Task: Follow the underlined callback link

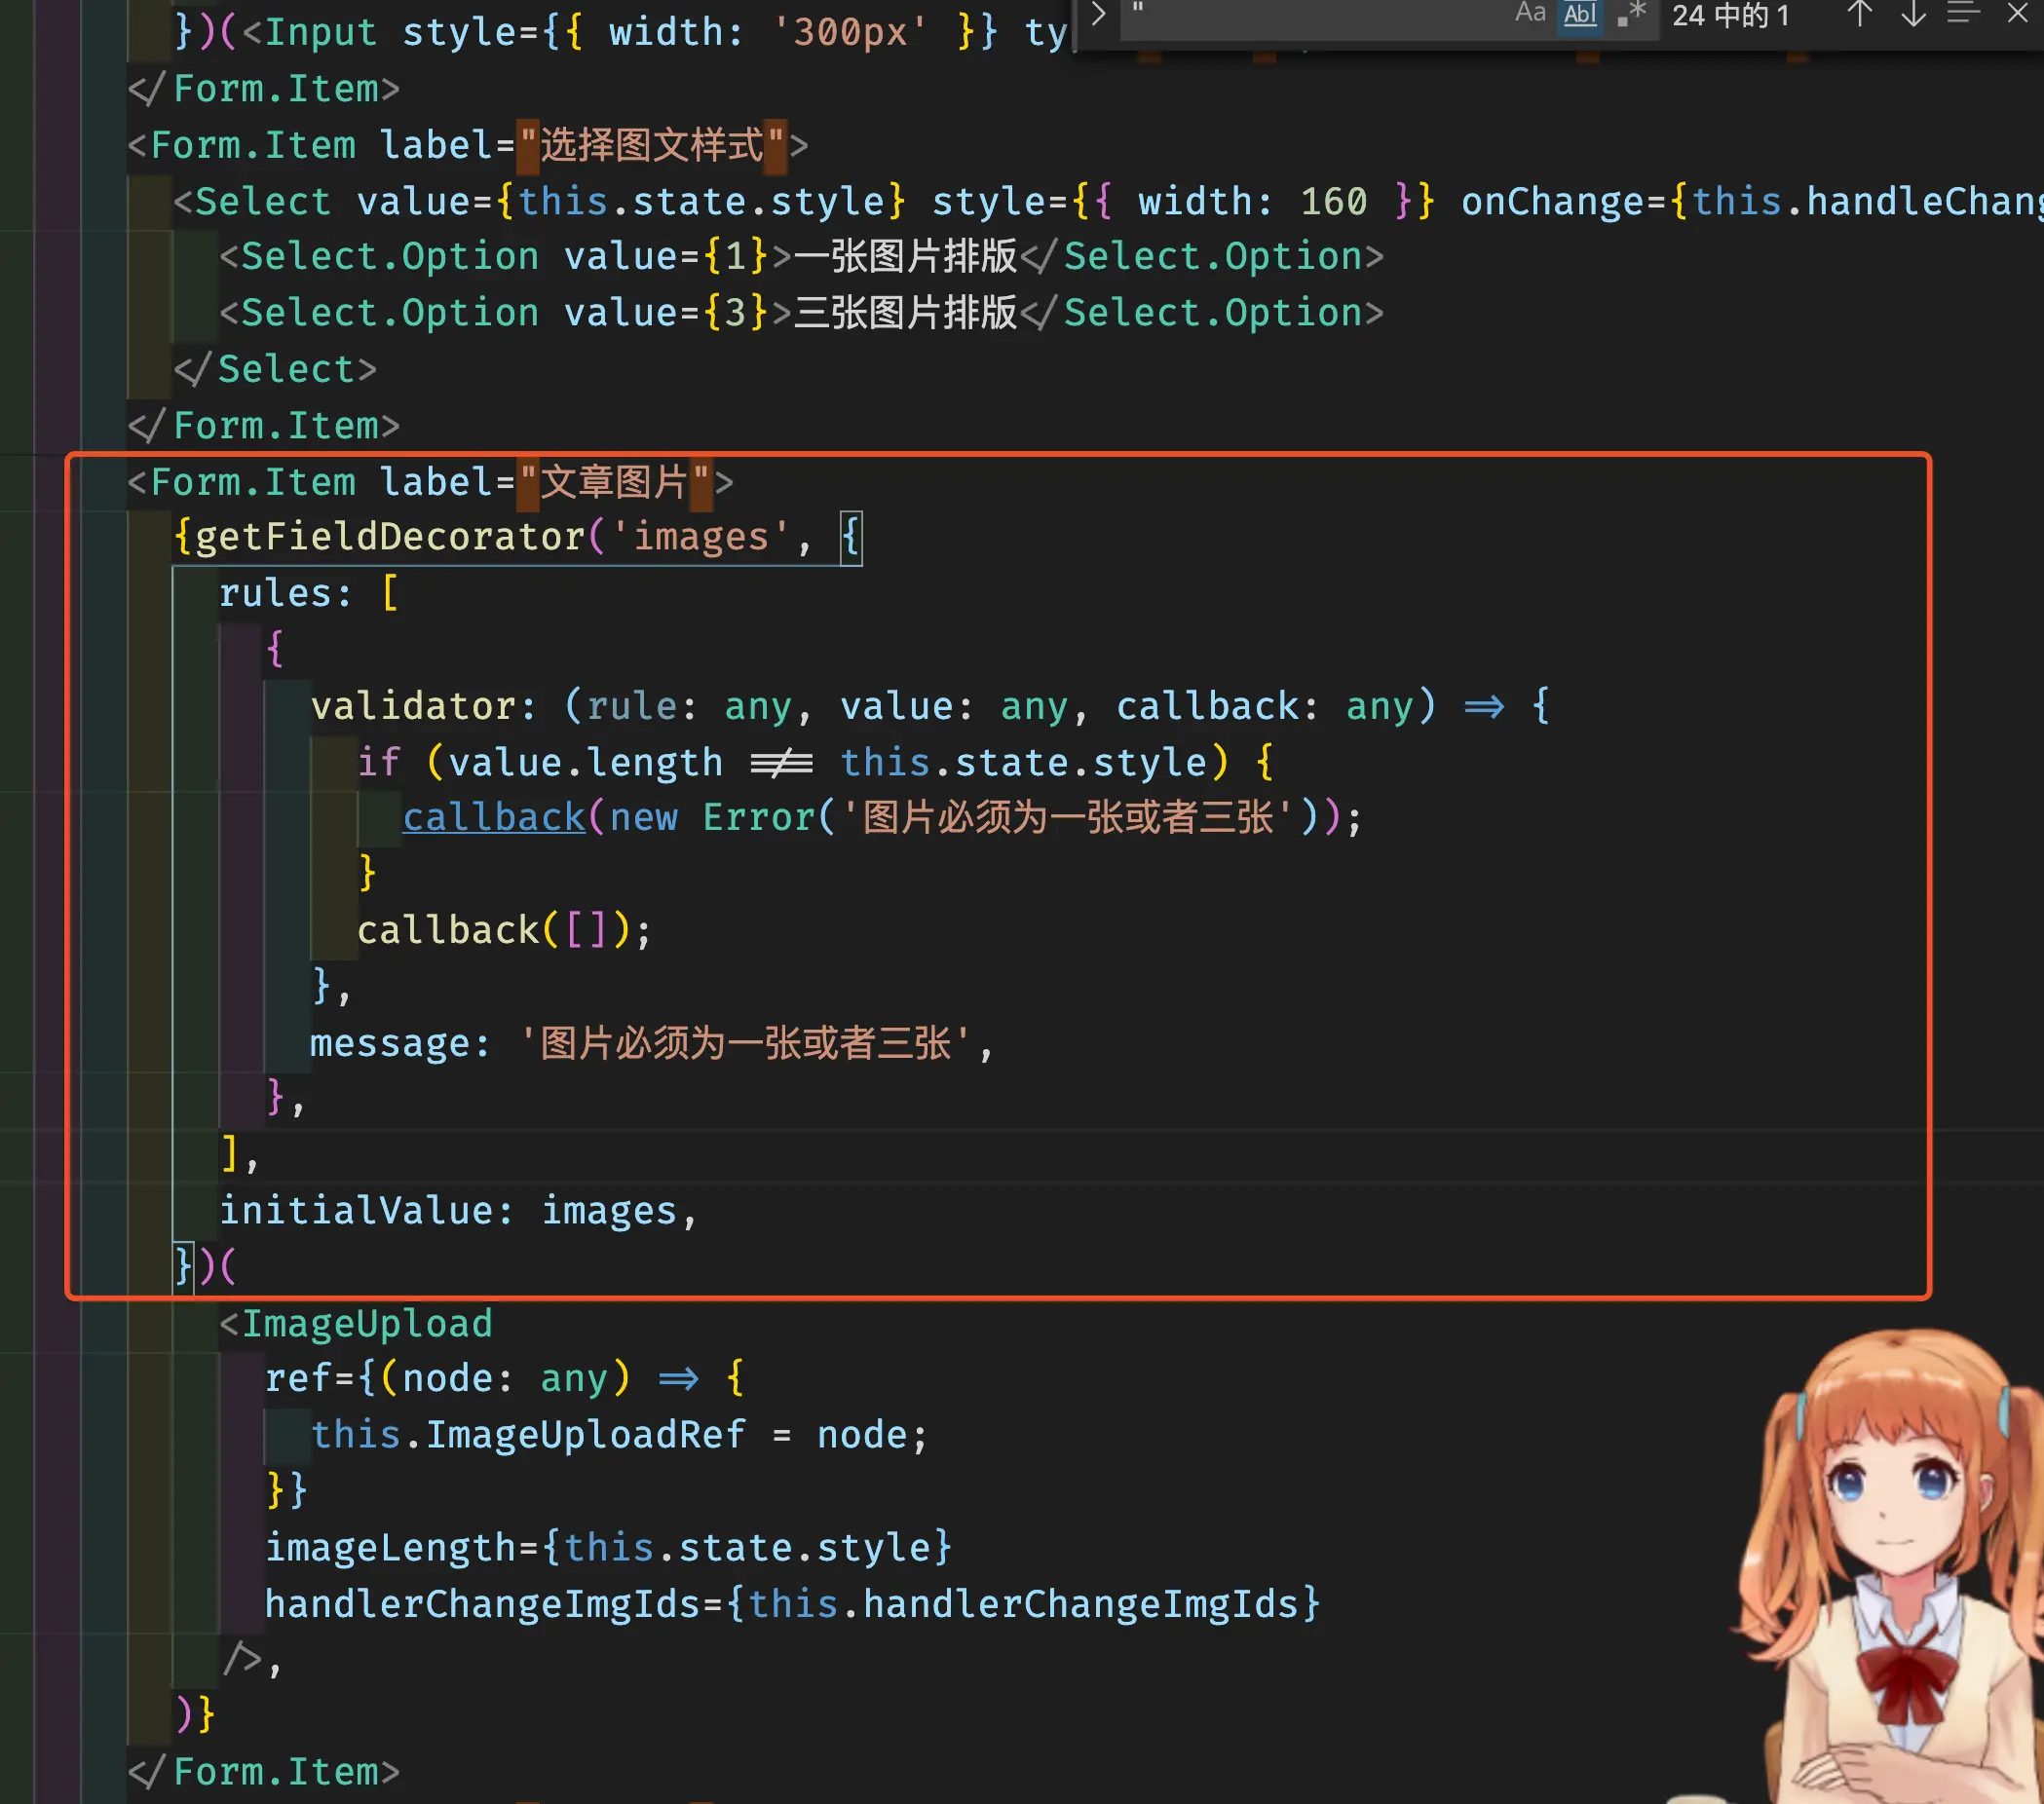Action: pos(493,818)
